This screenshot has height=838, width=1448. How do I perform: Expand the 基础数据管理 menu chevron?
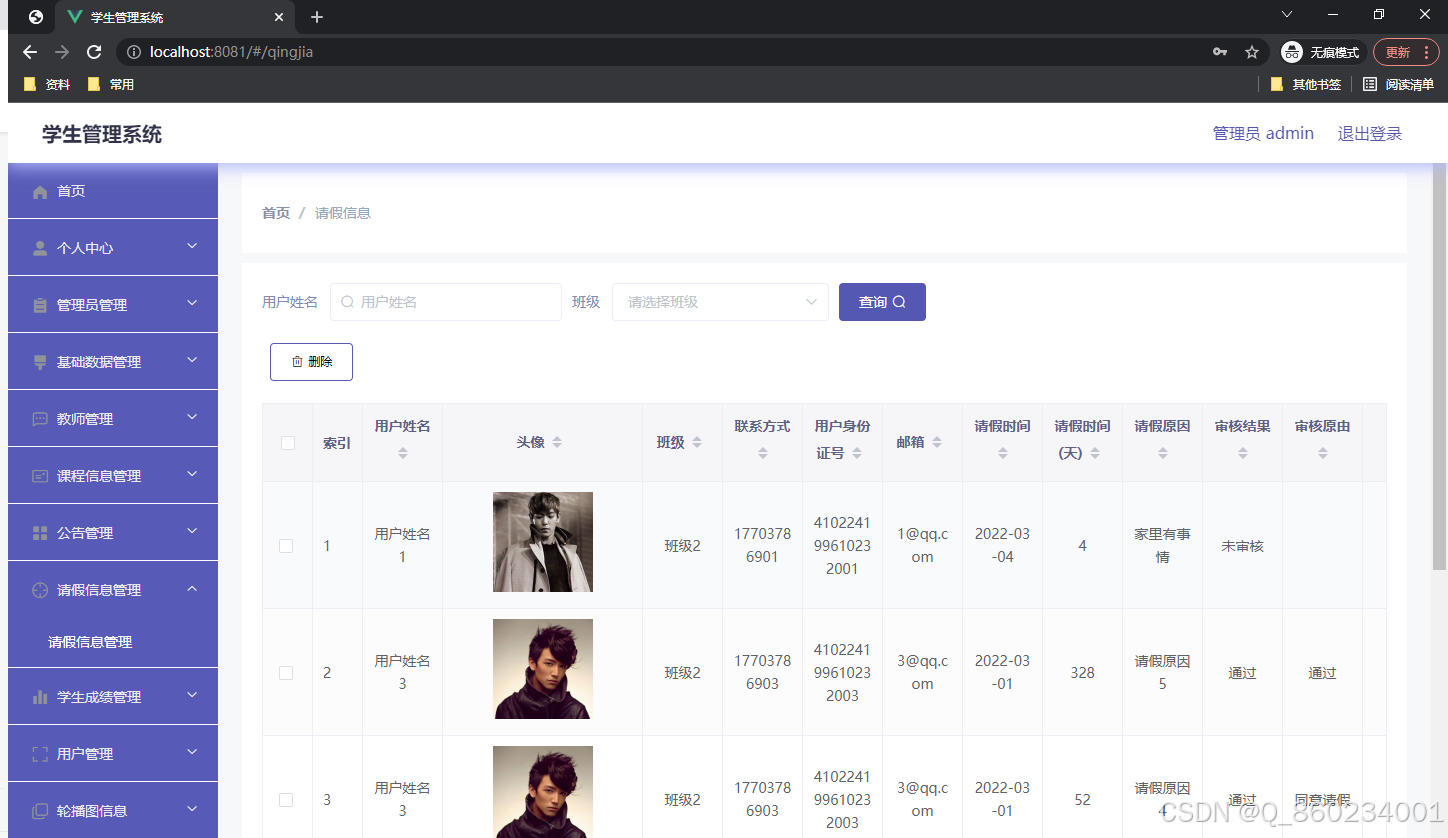click(192, 360)
